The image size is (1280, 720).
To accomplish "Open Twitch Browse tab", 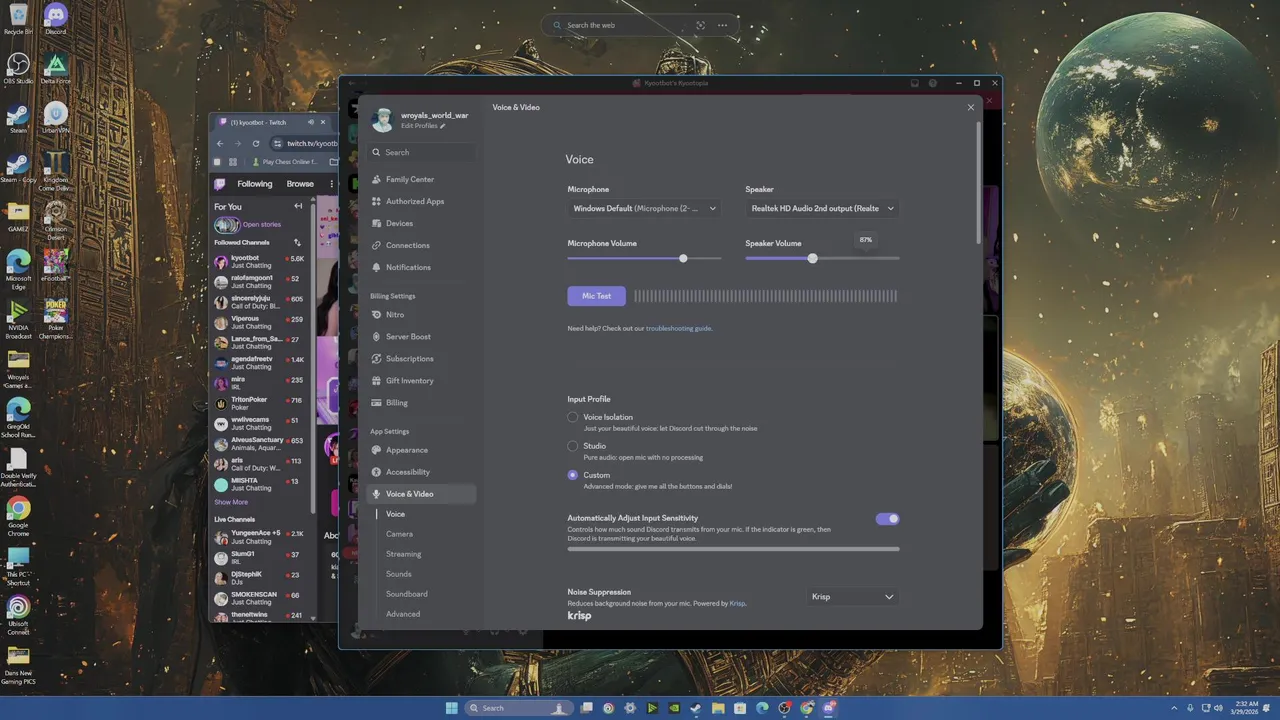I will pos(300,184).
